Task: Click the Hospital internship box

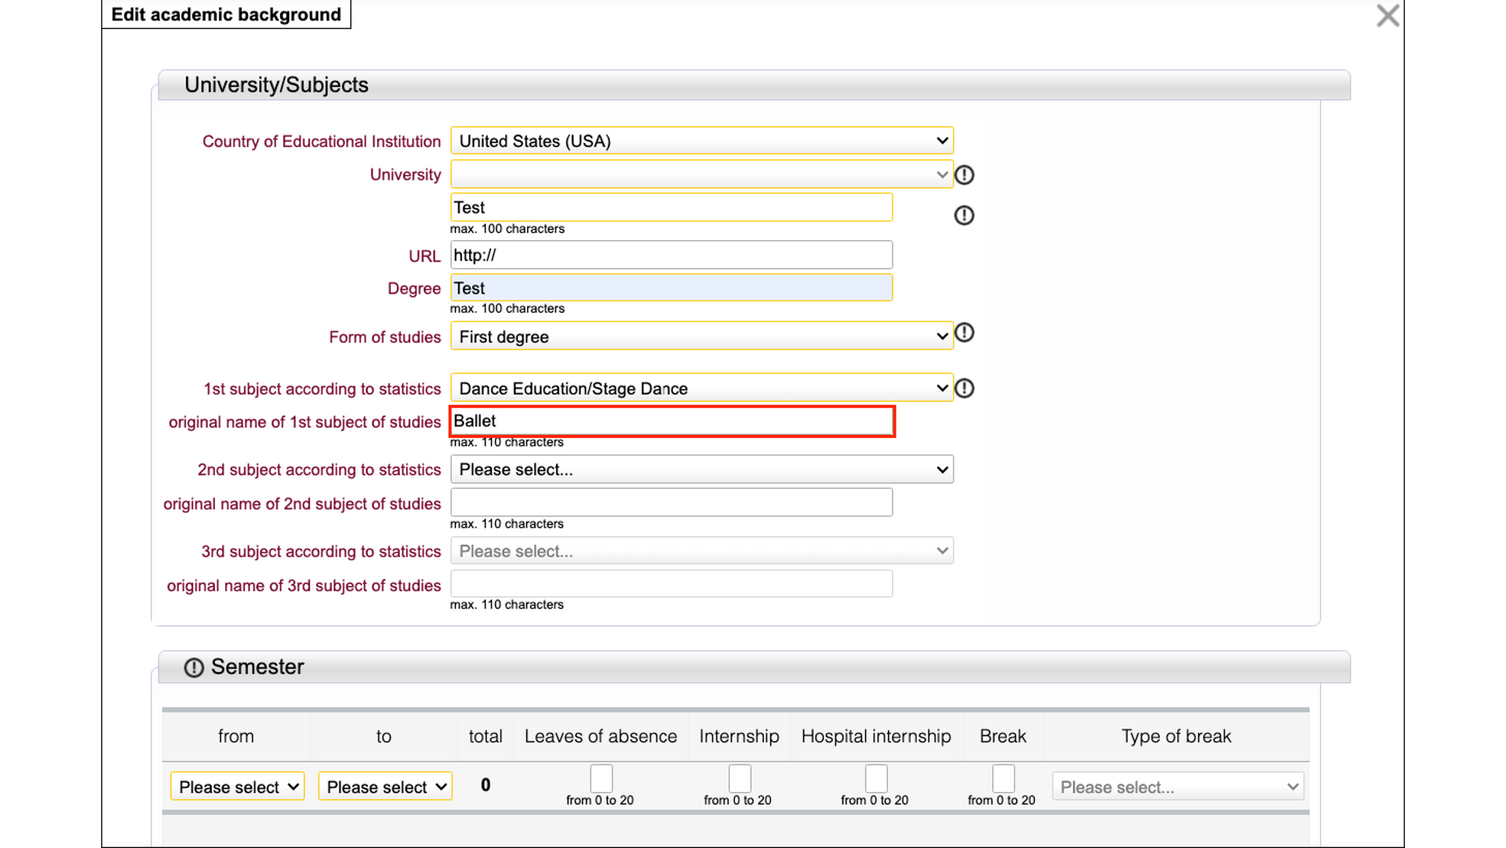Action: pos(876,778)
